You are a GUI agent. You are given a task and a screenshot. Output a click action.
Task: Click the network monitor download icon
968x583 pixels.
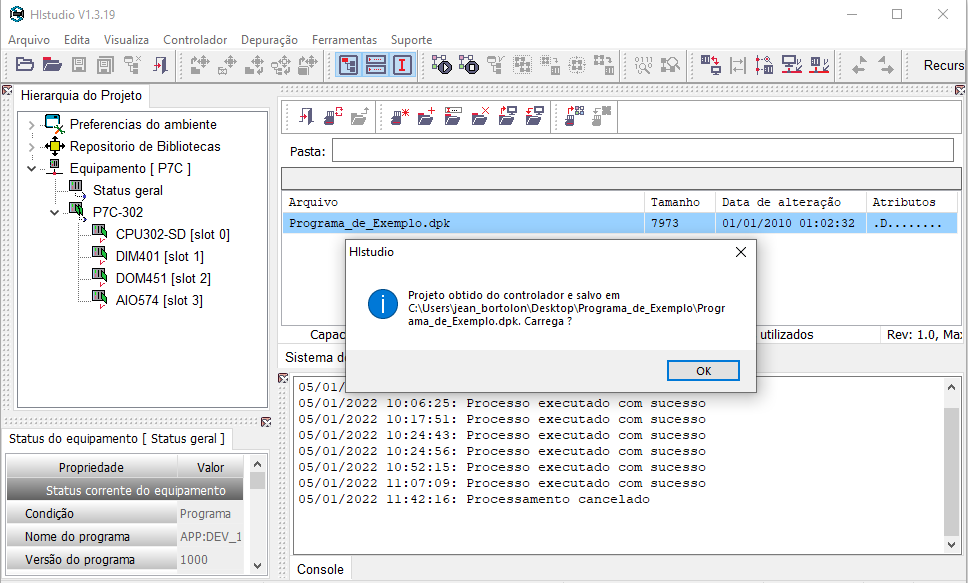point(792,64)
